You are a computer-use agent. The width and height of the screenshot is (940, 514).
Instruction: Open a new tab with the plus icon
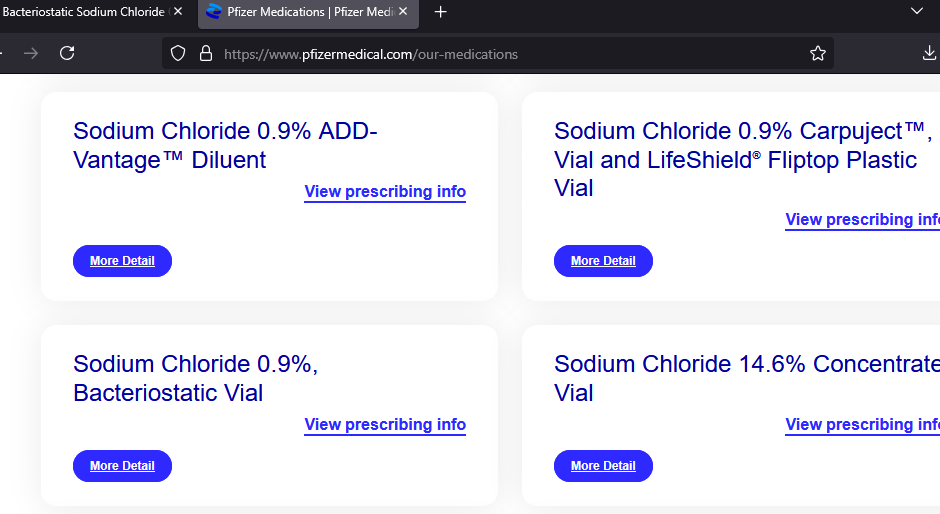tap(441, 12)
